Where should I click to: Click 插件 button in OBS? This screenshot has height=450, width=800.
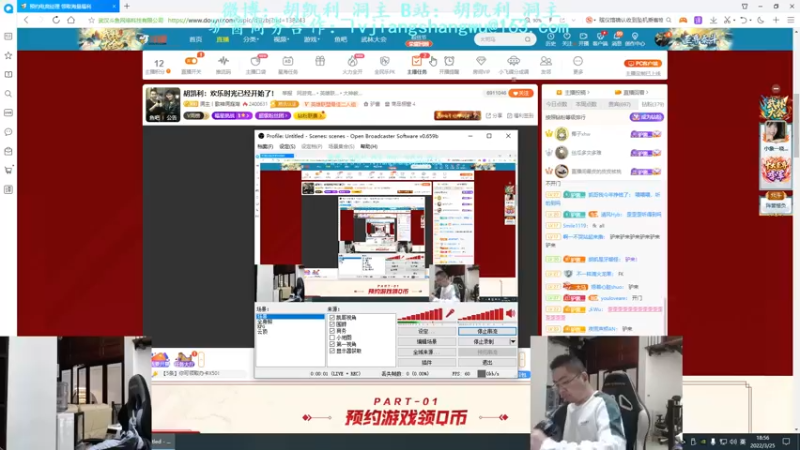[427, 363]
